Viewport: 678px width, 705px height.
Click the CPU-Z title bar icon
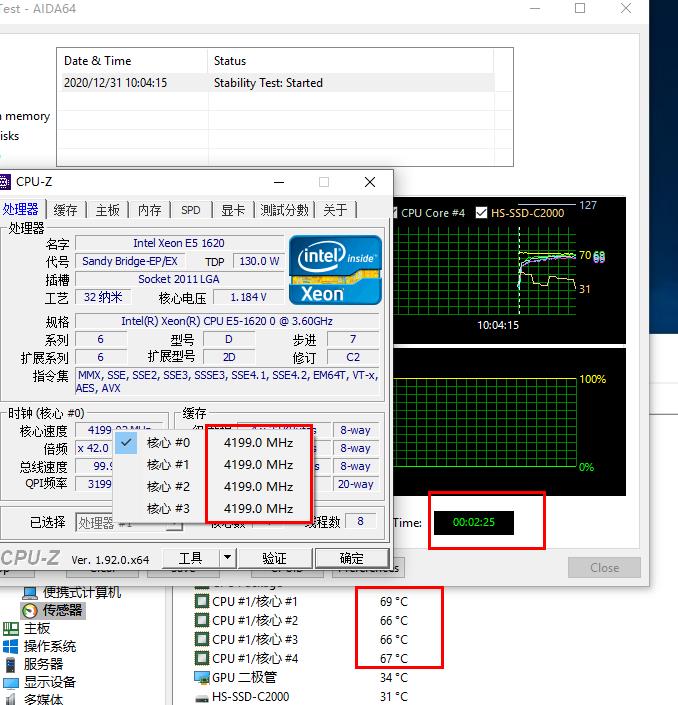[x=8, y=182]
